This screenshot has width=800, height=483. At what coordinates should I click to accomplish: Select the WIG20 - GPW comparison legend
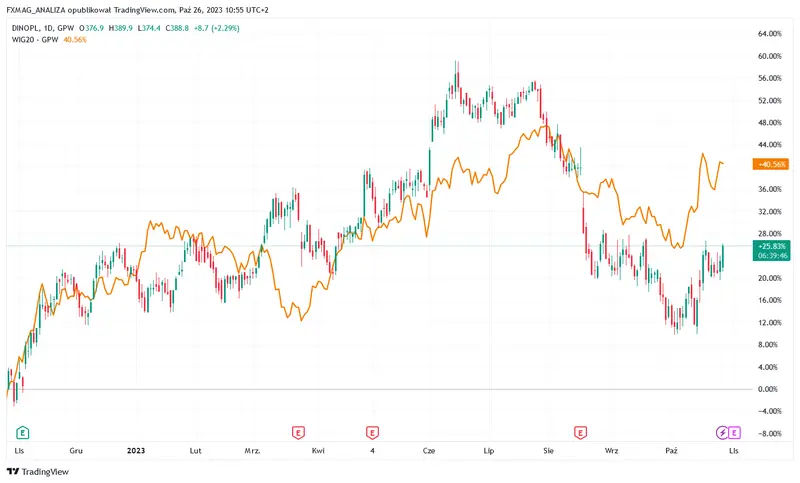click(x=33, y=40)
